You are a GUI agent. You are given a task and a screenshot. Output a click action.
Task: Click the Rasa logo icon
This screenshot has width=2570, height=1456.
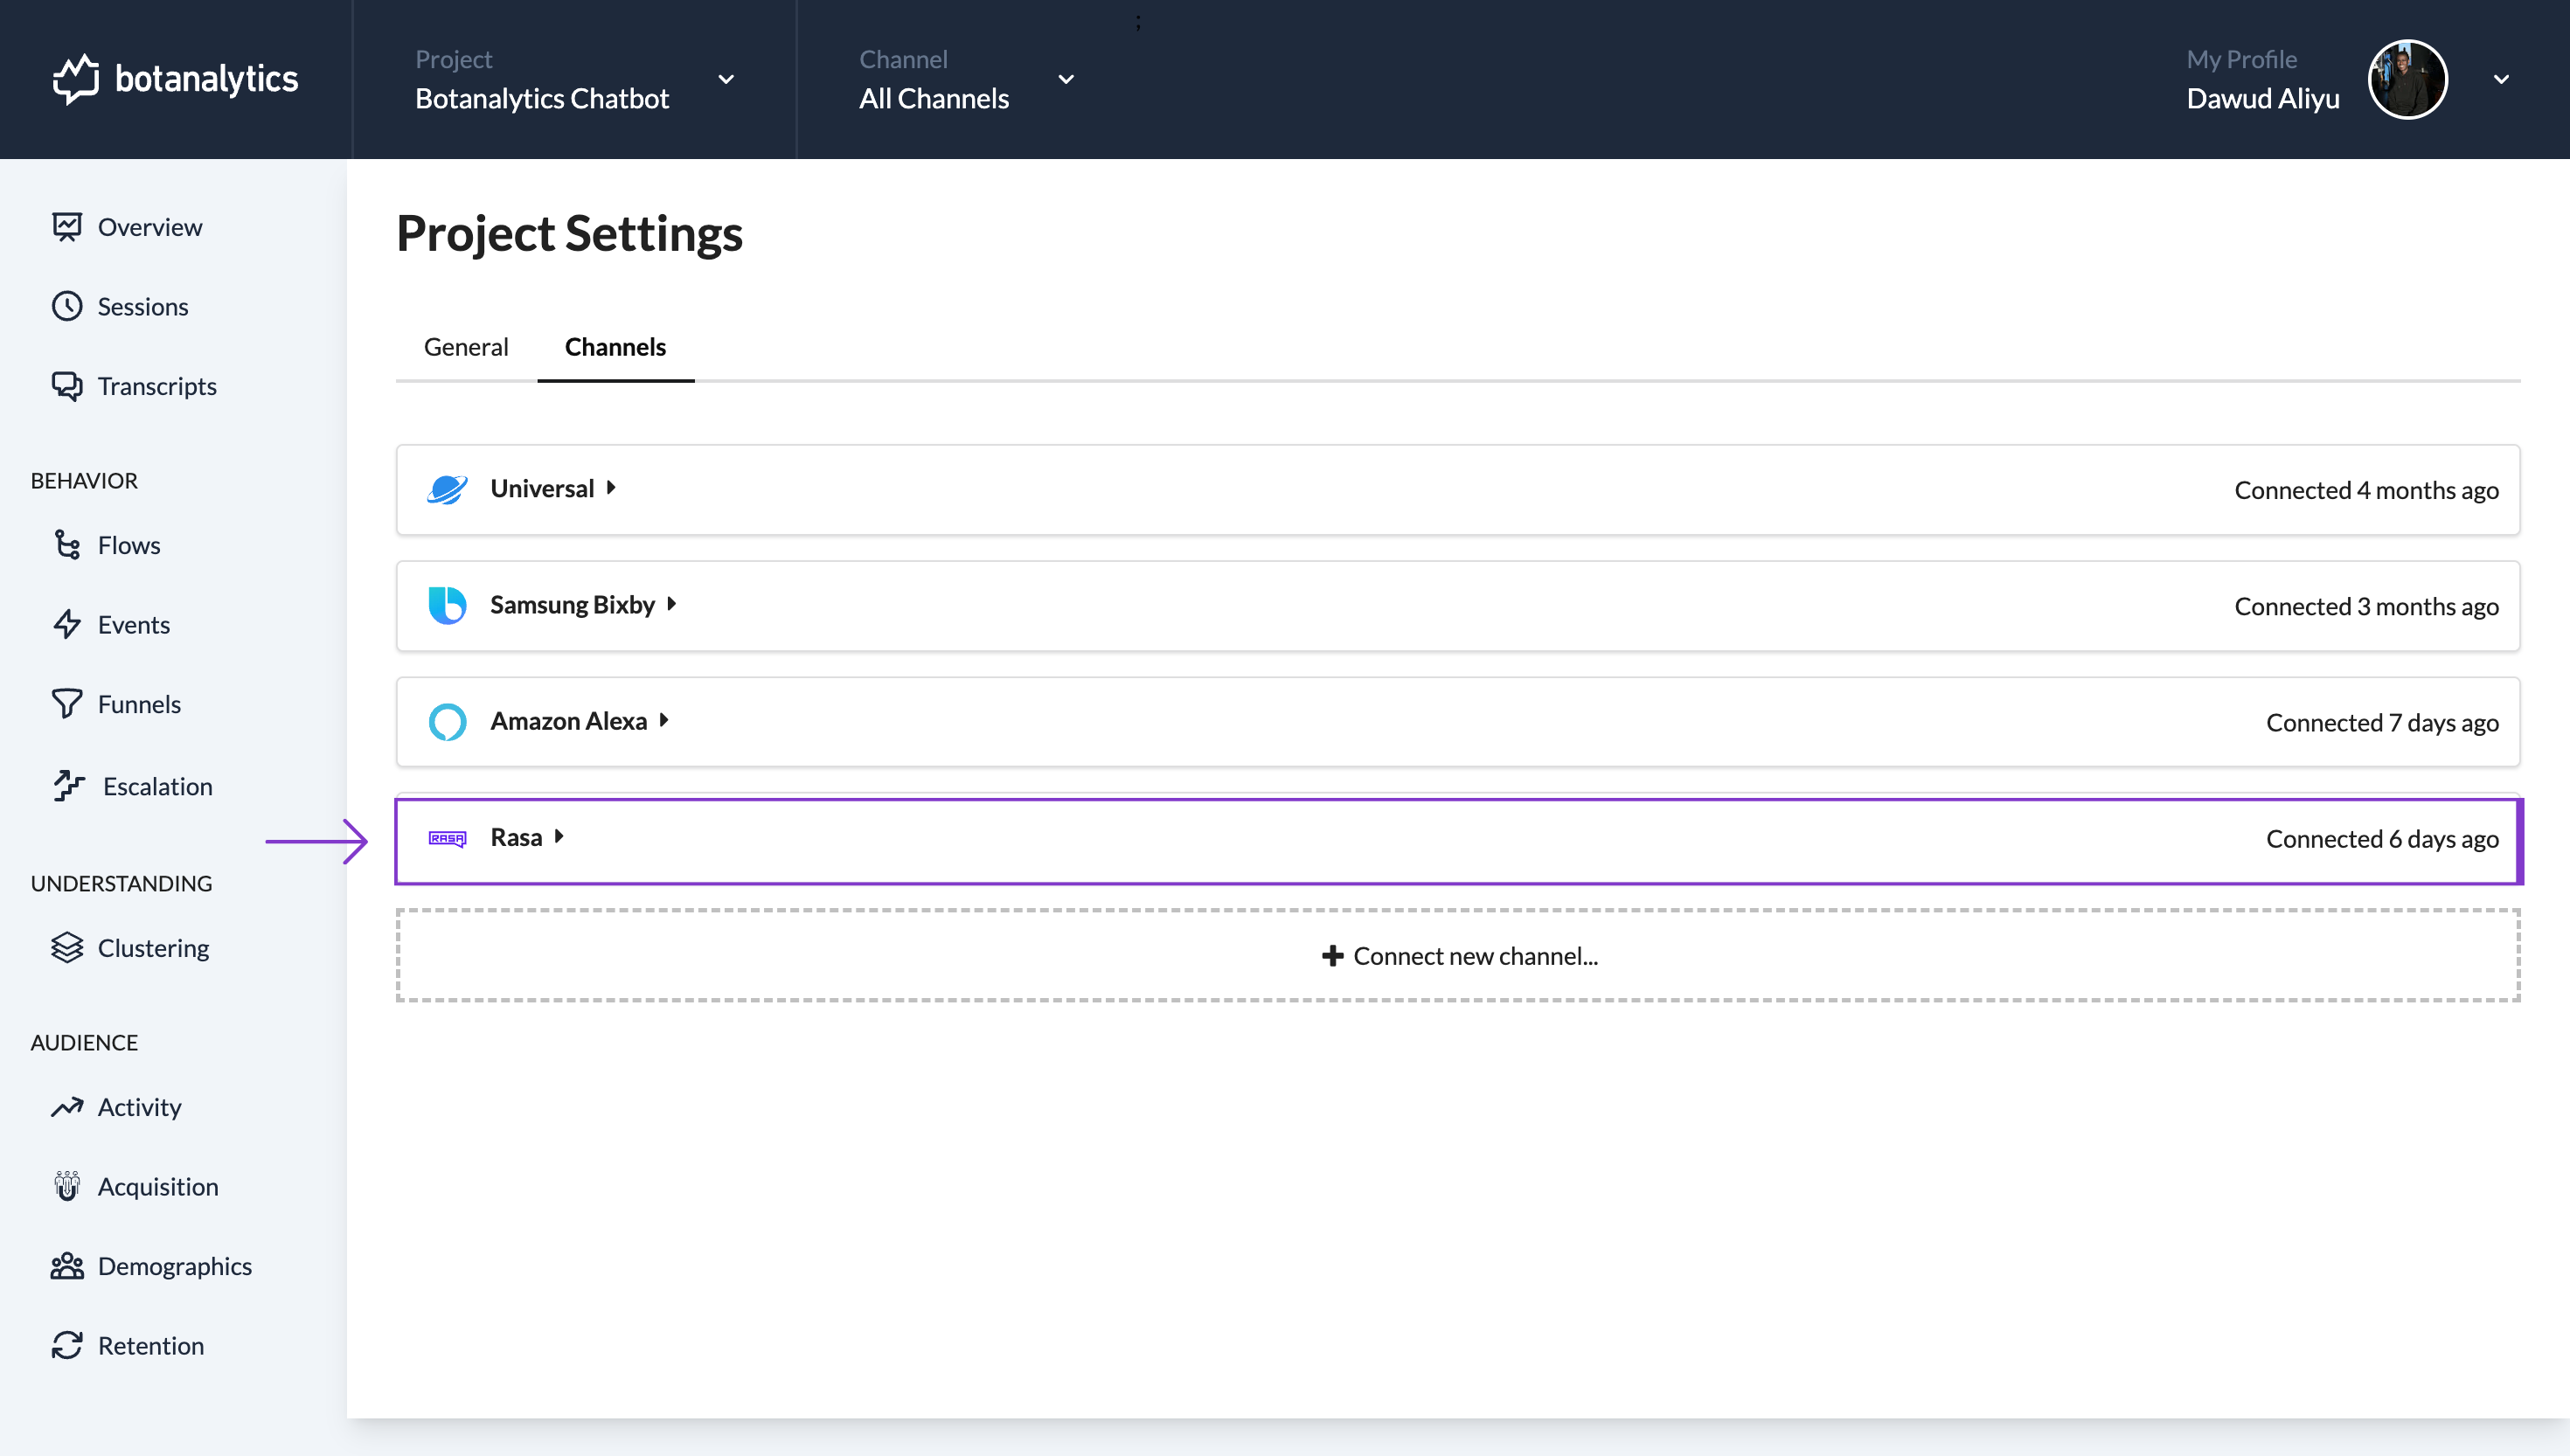click(447, 838)
